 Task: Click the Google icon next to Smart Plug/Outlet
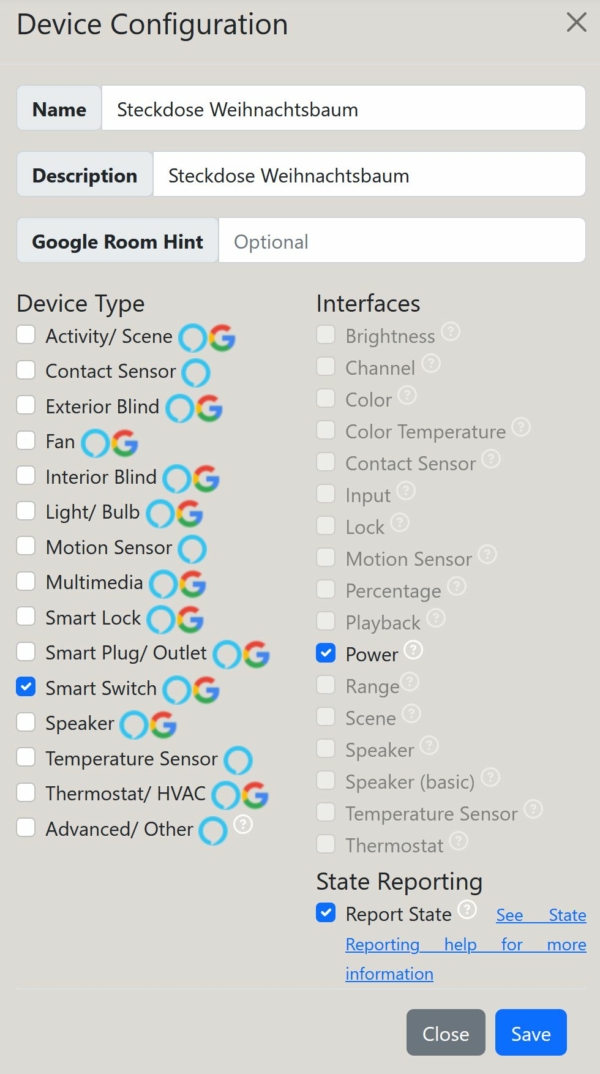(x=256, y=654)
